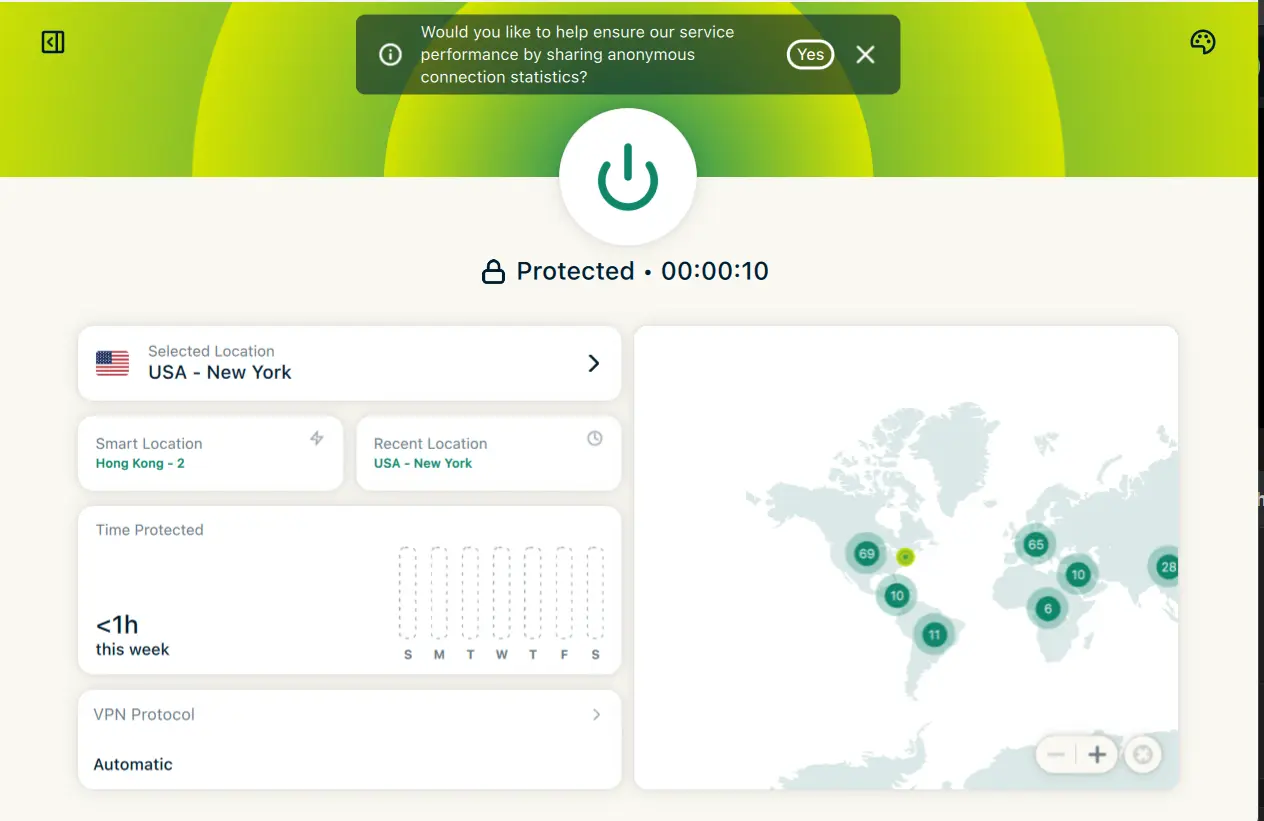1264x821 pixels.
Task: Click the USA flag icon
Action: pos(113,363)
